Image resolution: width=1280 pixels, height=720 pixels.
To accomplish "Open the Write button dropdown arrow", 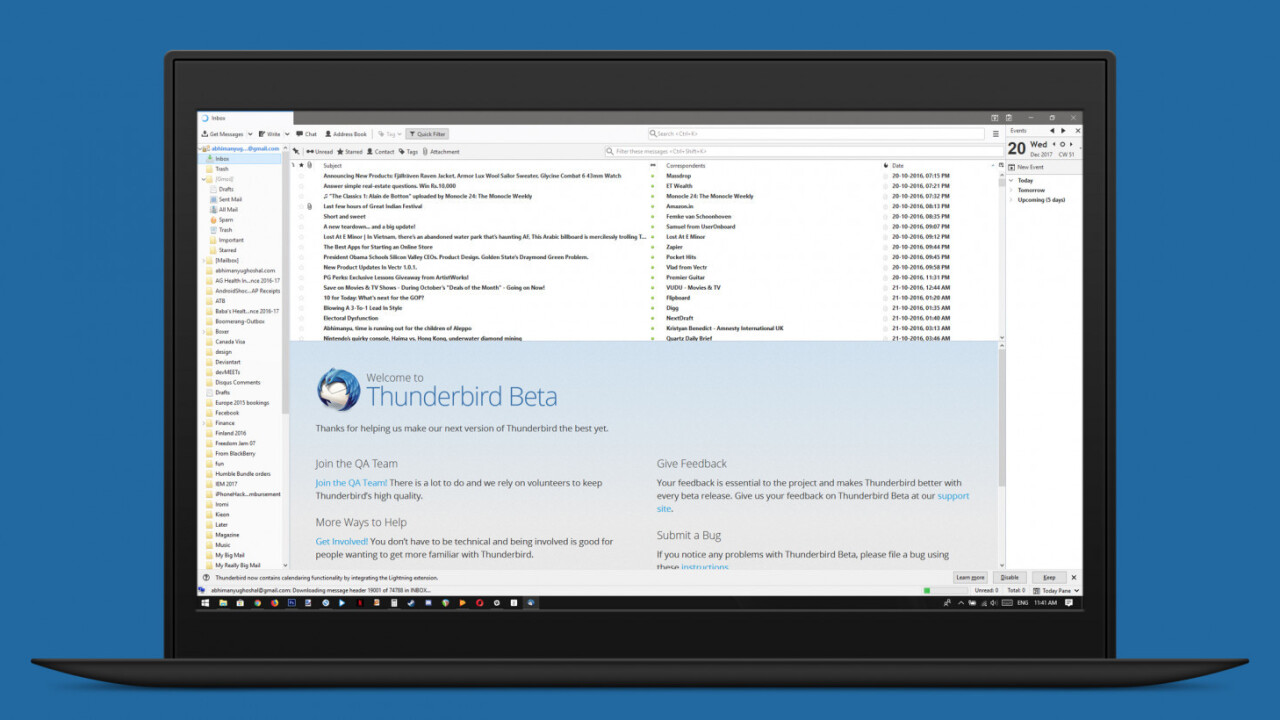I will pyautogui.click(x=287, y=134).
